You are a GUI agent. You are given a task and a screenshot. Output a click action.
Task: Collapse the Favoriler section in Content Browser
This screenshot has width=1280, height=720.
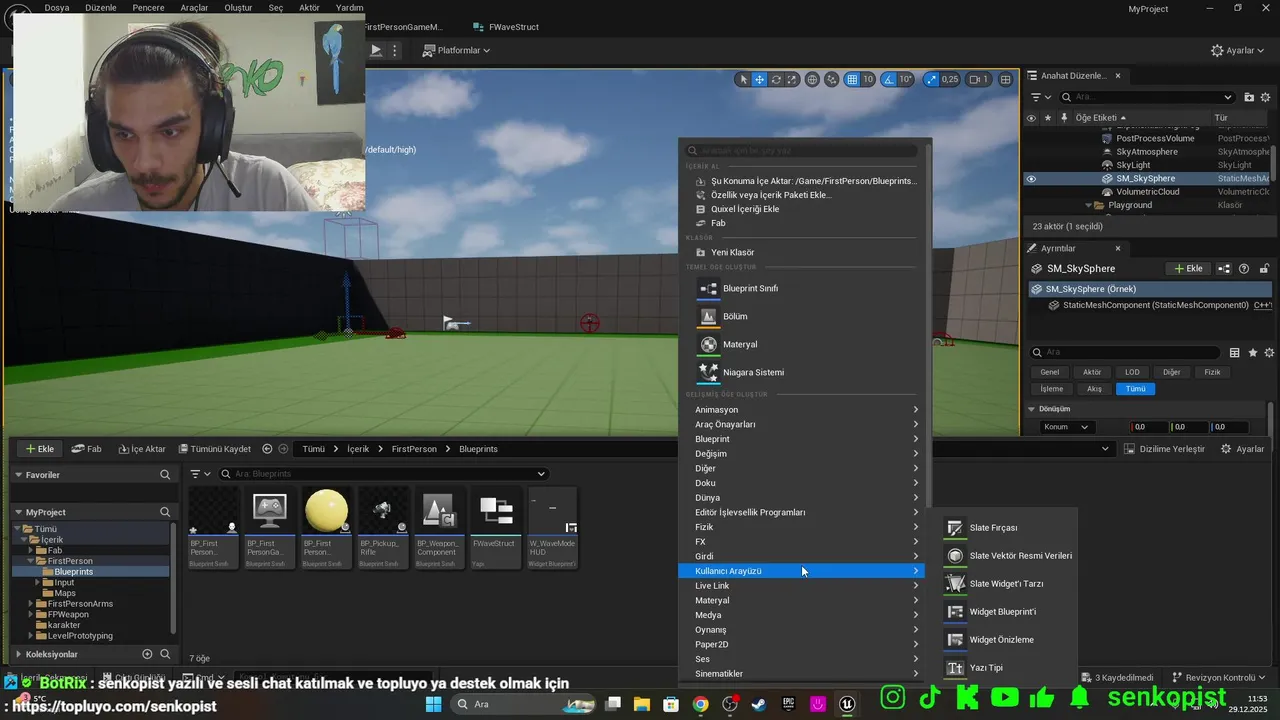click(18, 475)
